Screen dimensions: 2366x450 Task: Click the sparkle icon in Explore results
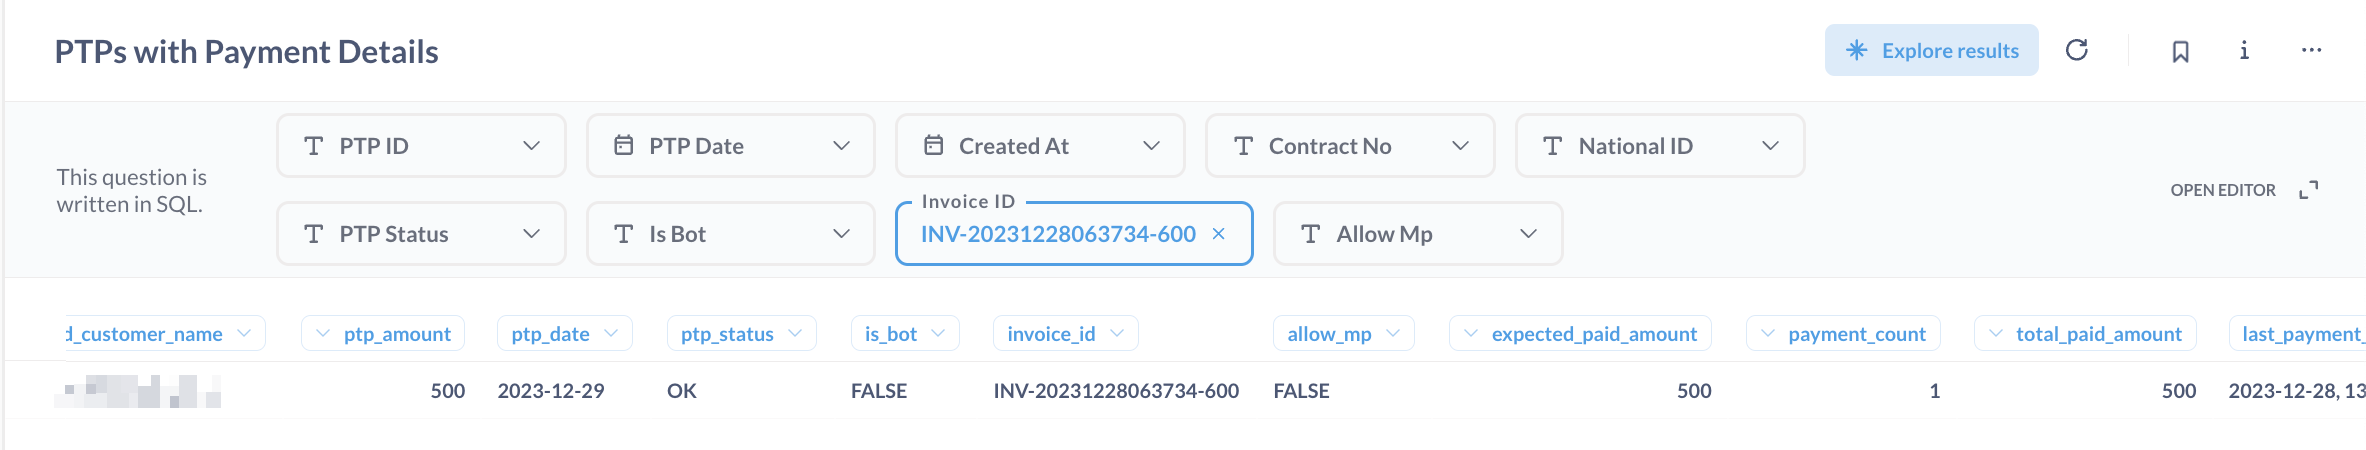[1856, 50]
